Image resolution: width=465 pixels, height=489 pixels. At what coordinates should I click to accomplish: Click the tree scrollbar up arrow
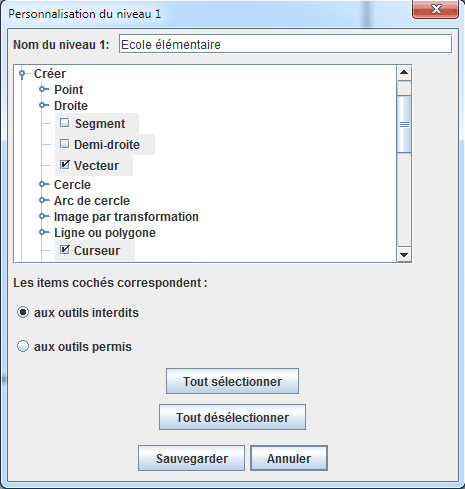[x=404, y=73]
